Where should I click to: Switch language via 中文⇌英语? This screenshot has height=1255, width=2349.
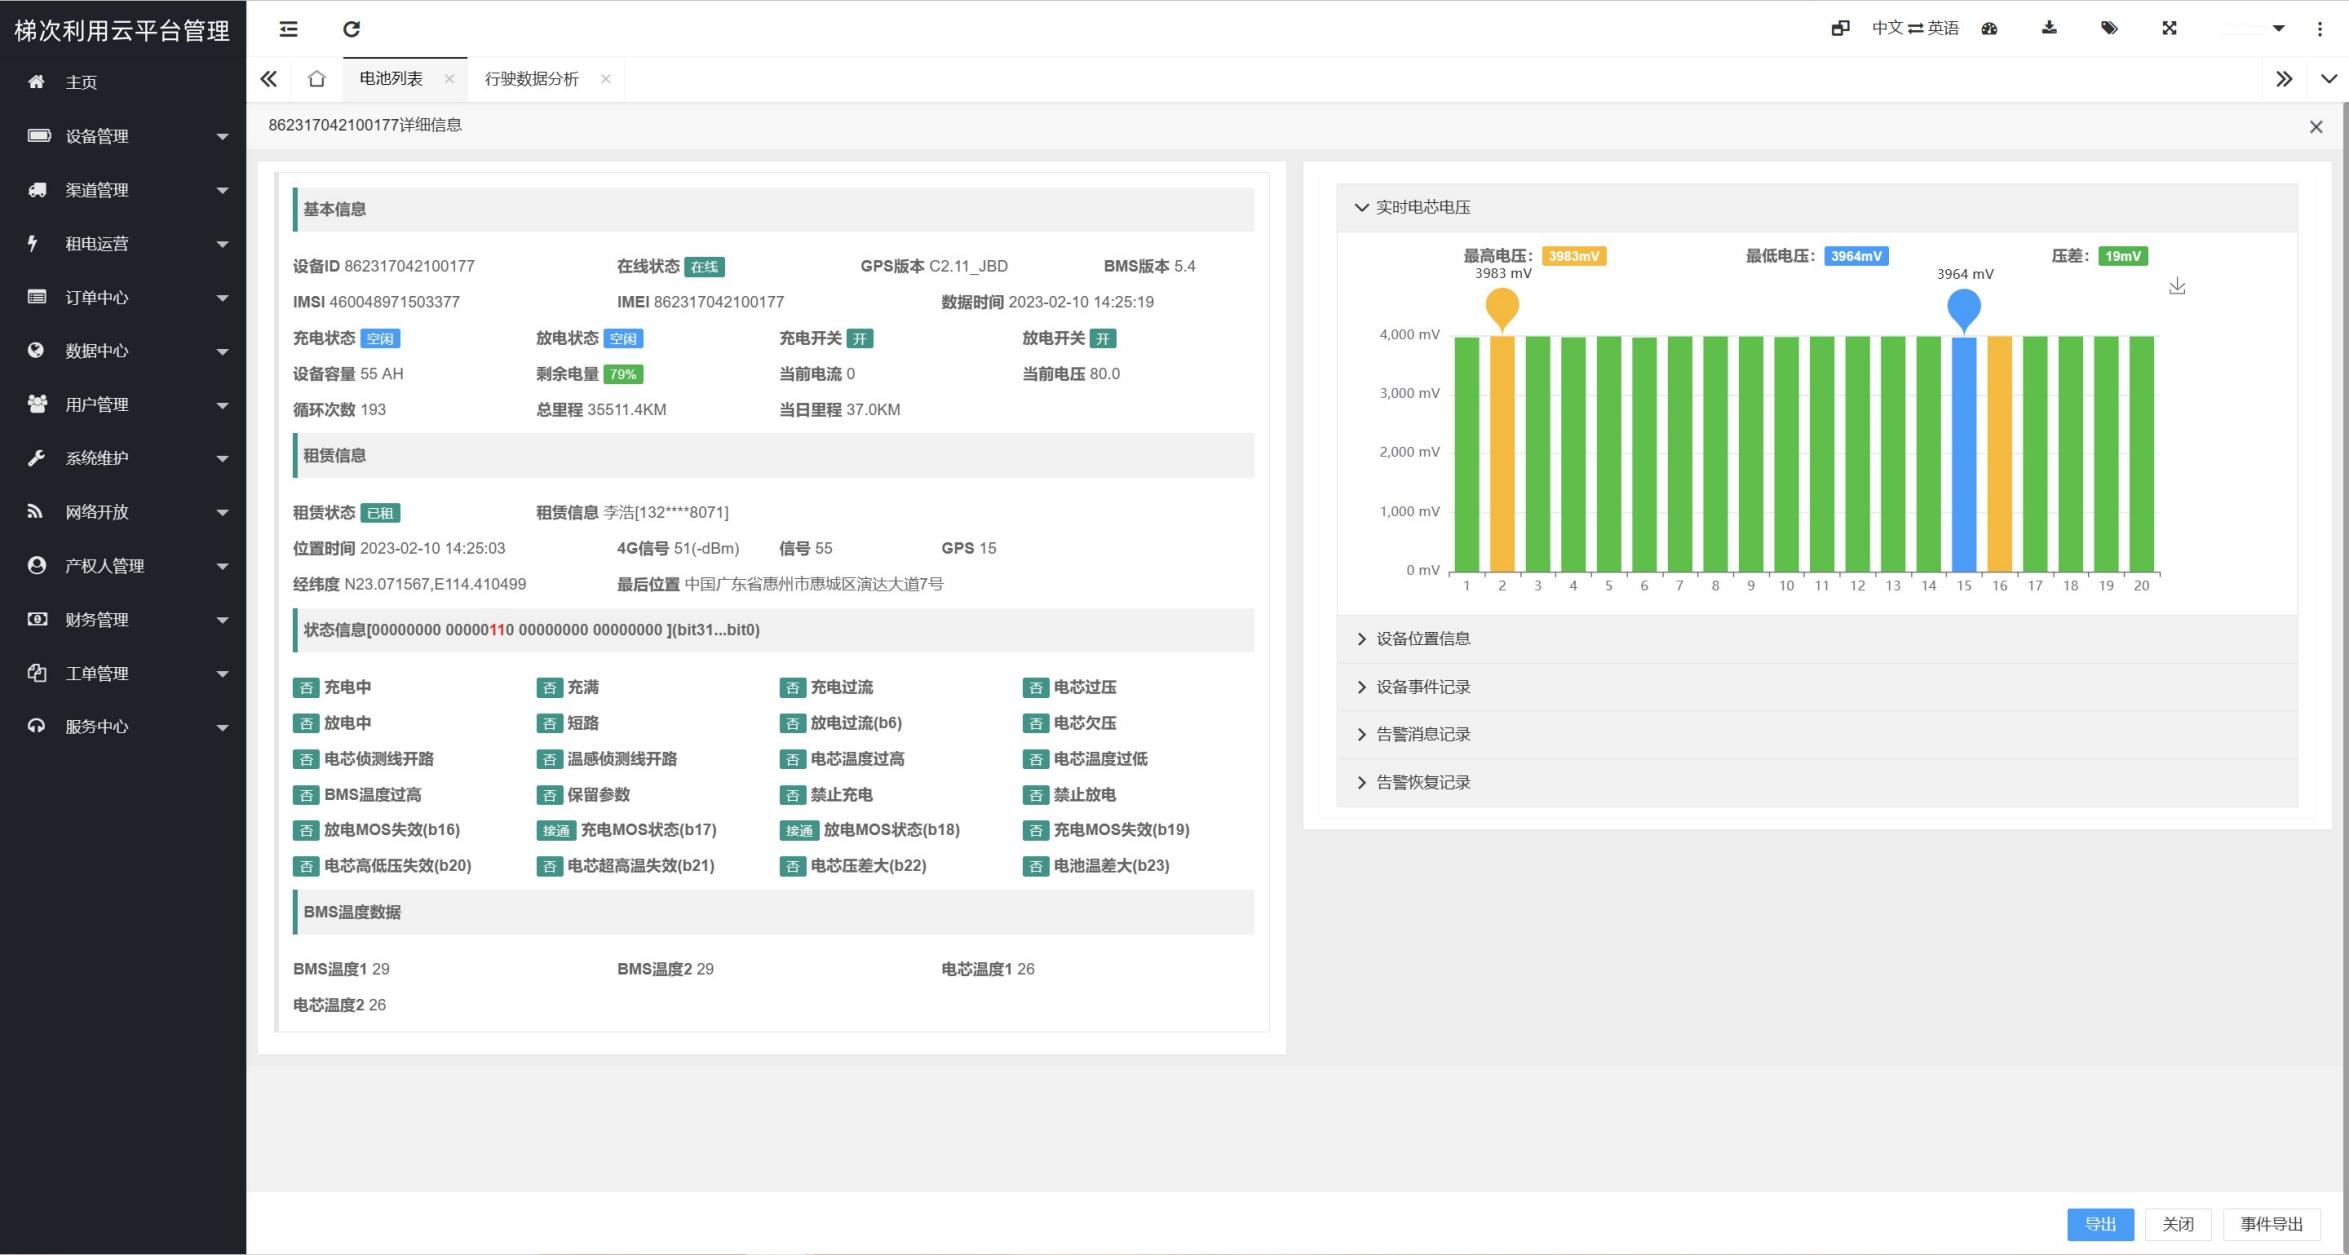tap(1915, 28)
